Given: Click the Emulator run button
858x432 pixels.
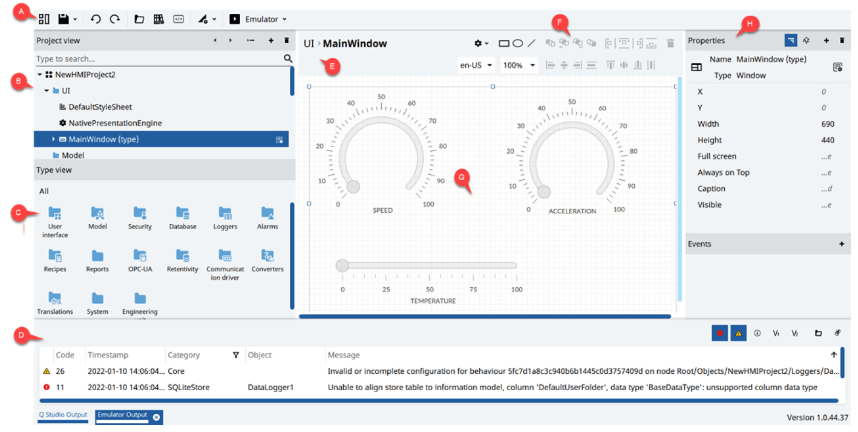Looking at the screenshot, I should point(235,19).
